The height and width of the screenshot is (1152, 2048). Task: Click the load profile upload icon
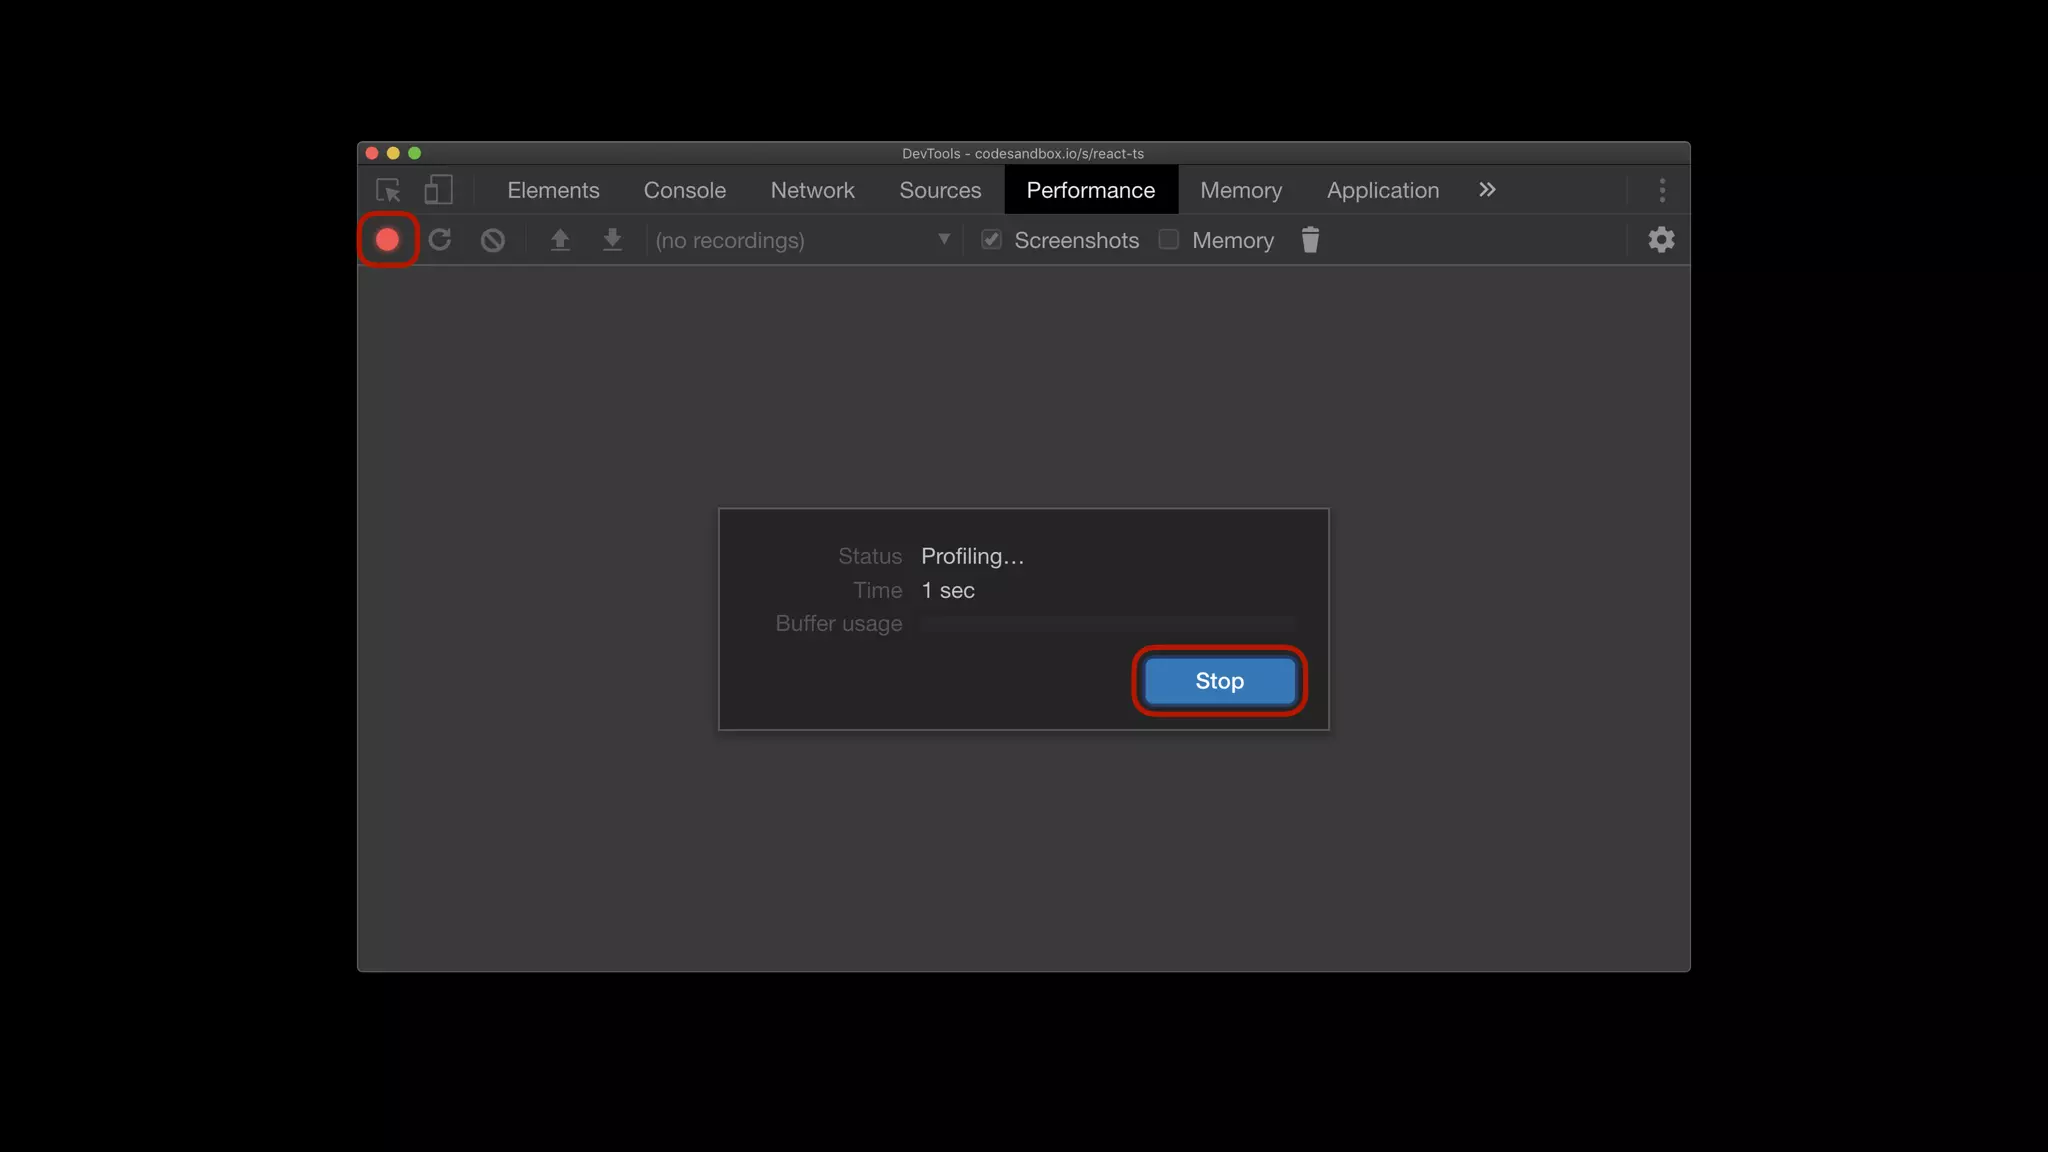pyautogui.click(x=560, y=240)
